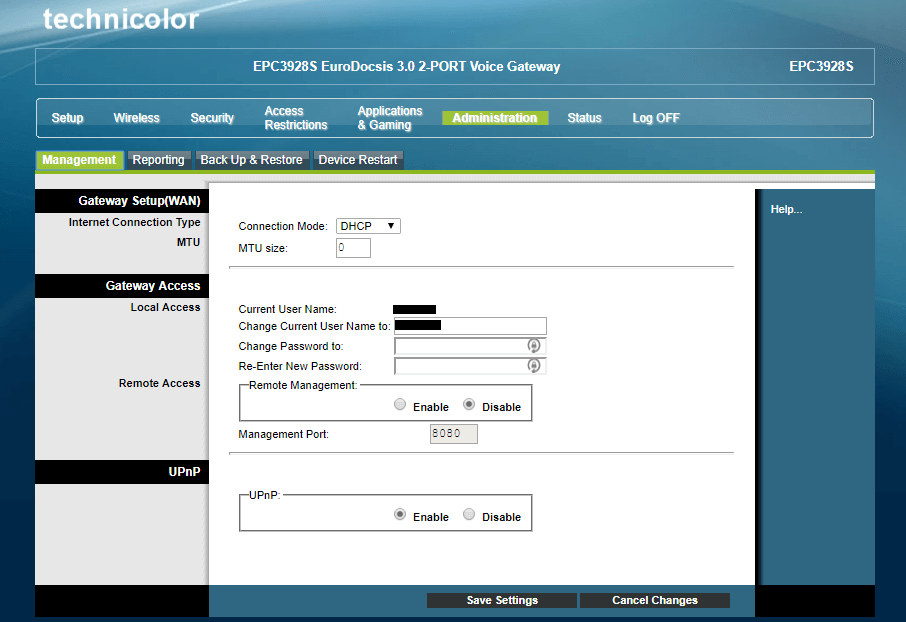
Task: Click the Change Current User Name field
Action: point(470,326)
